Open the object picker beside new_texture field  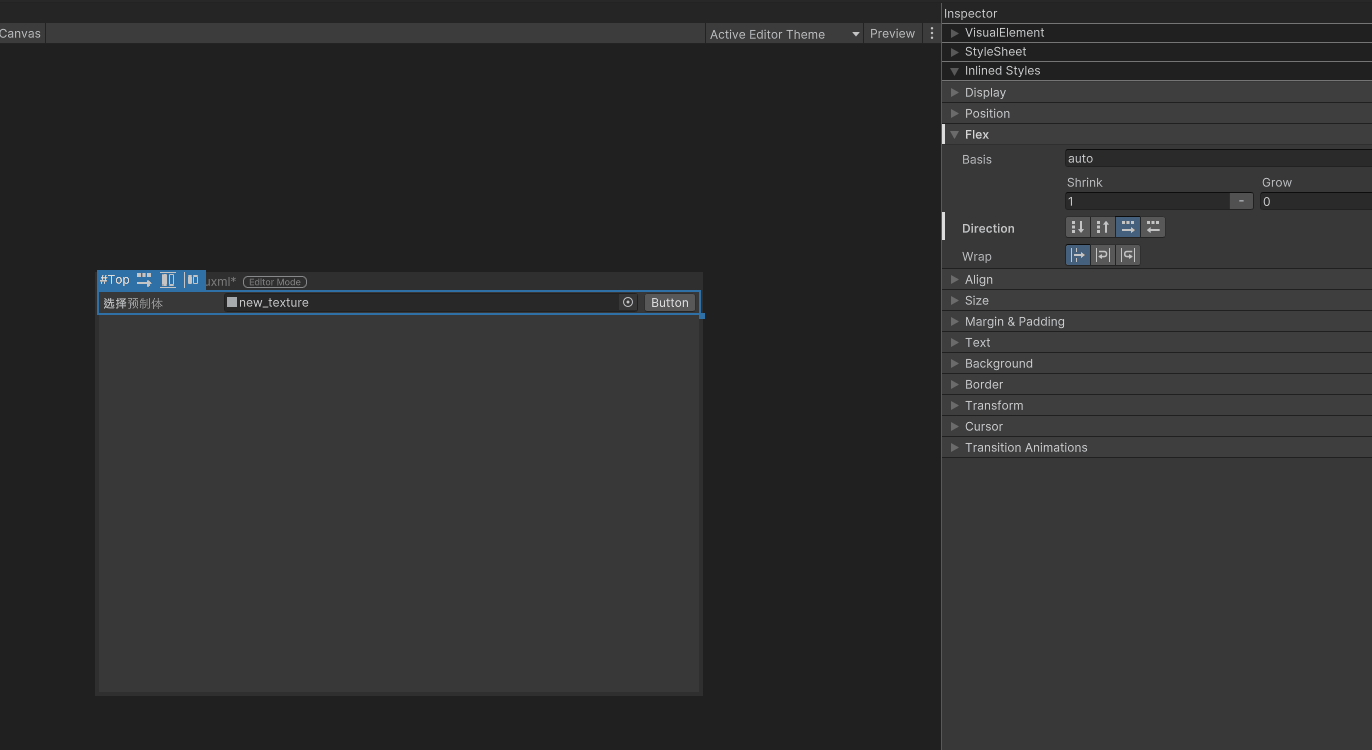click(628, 302)
